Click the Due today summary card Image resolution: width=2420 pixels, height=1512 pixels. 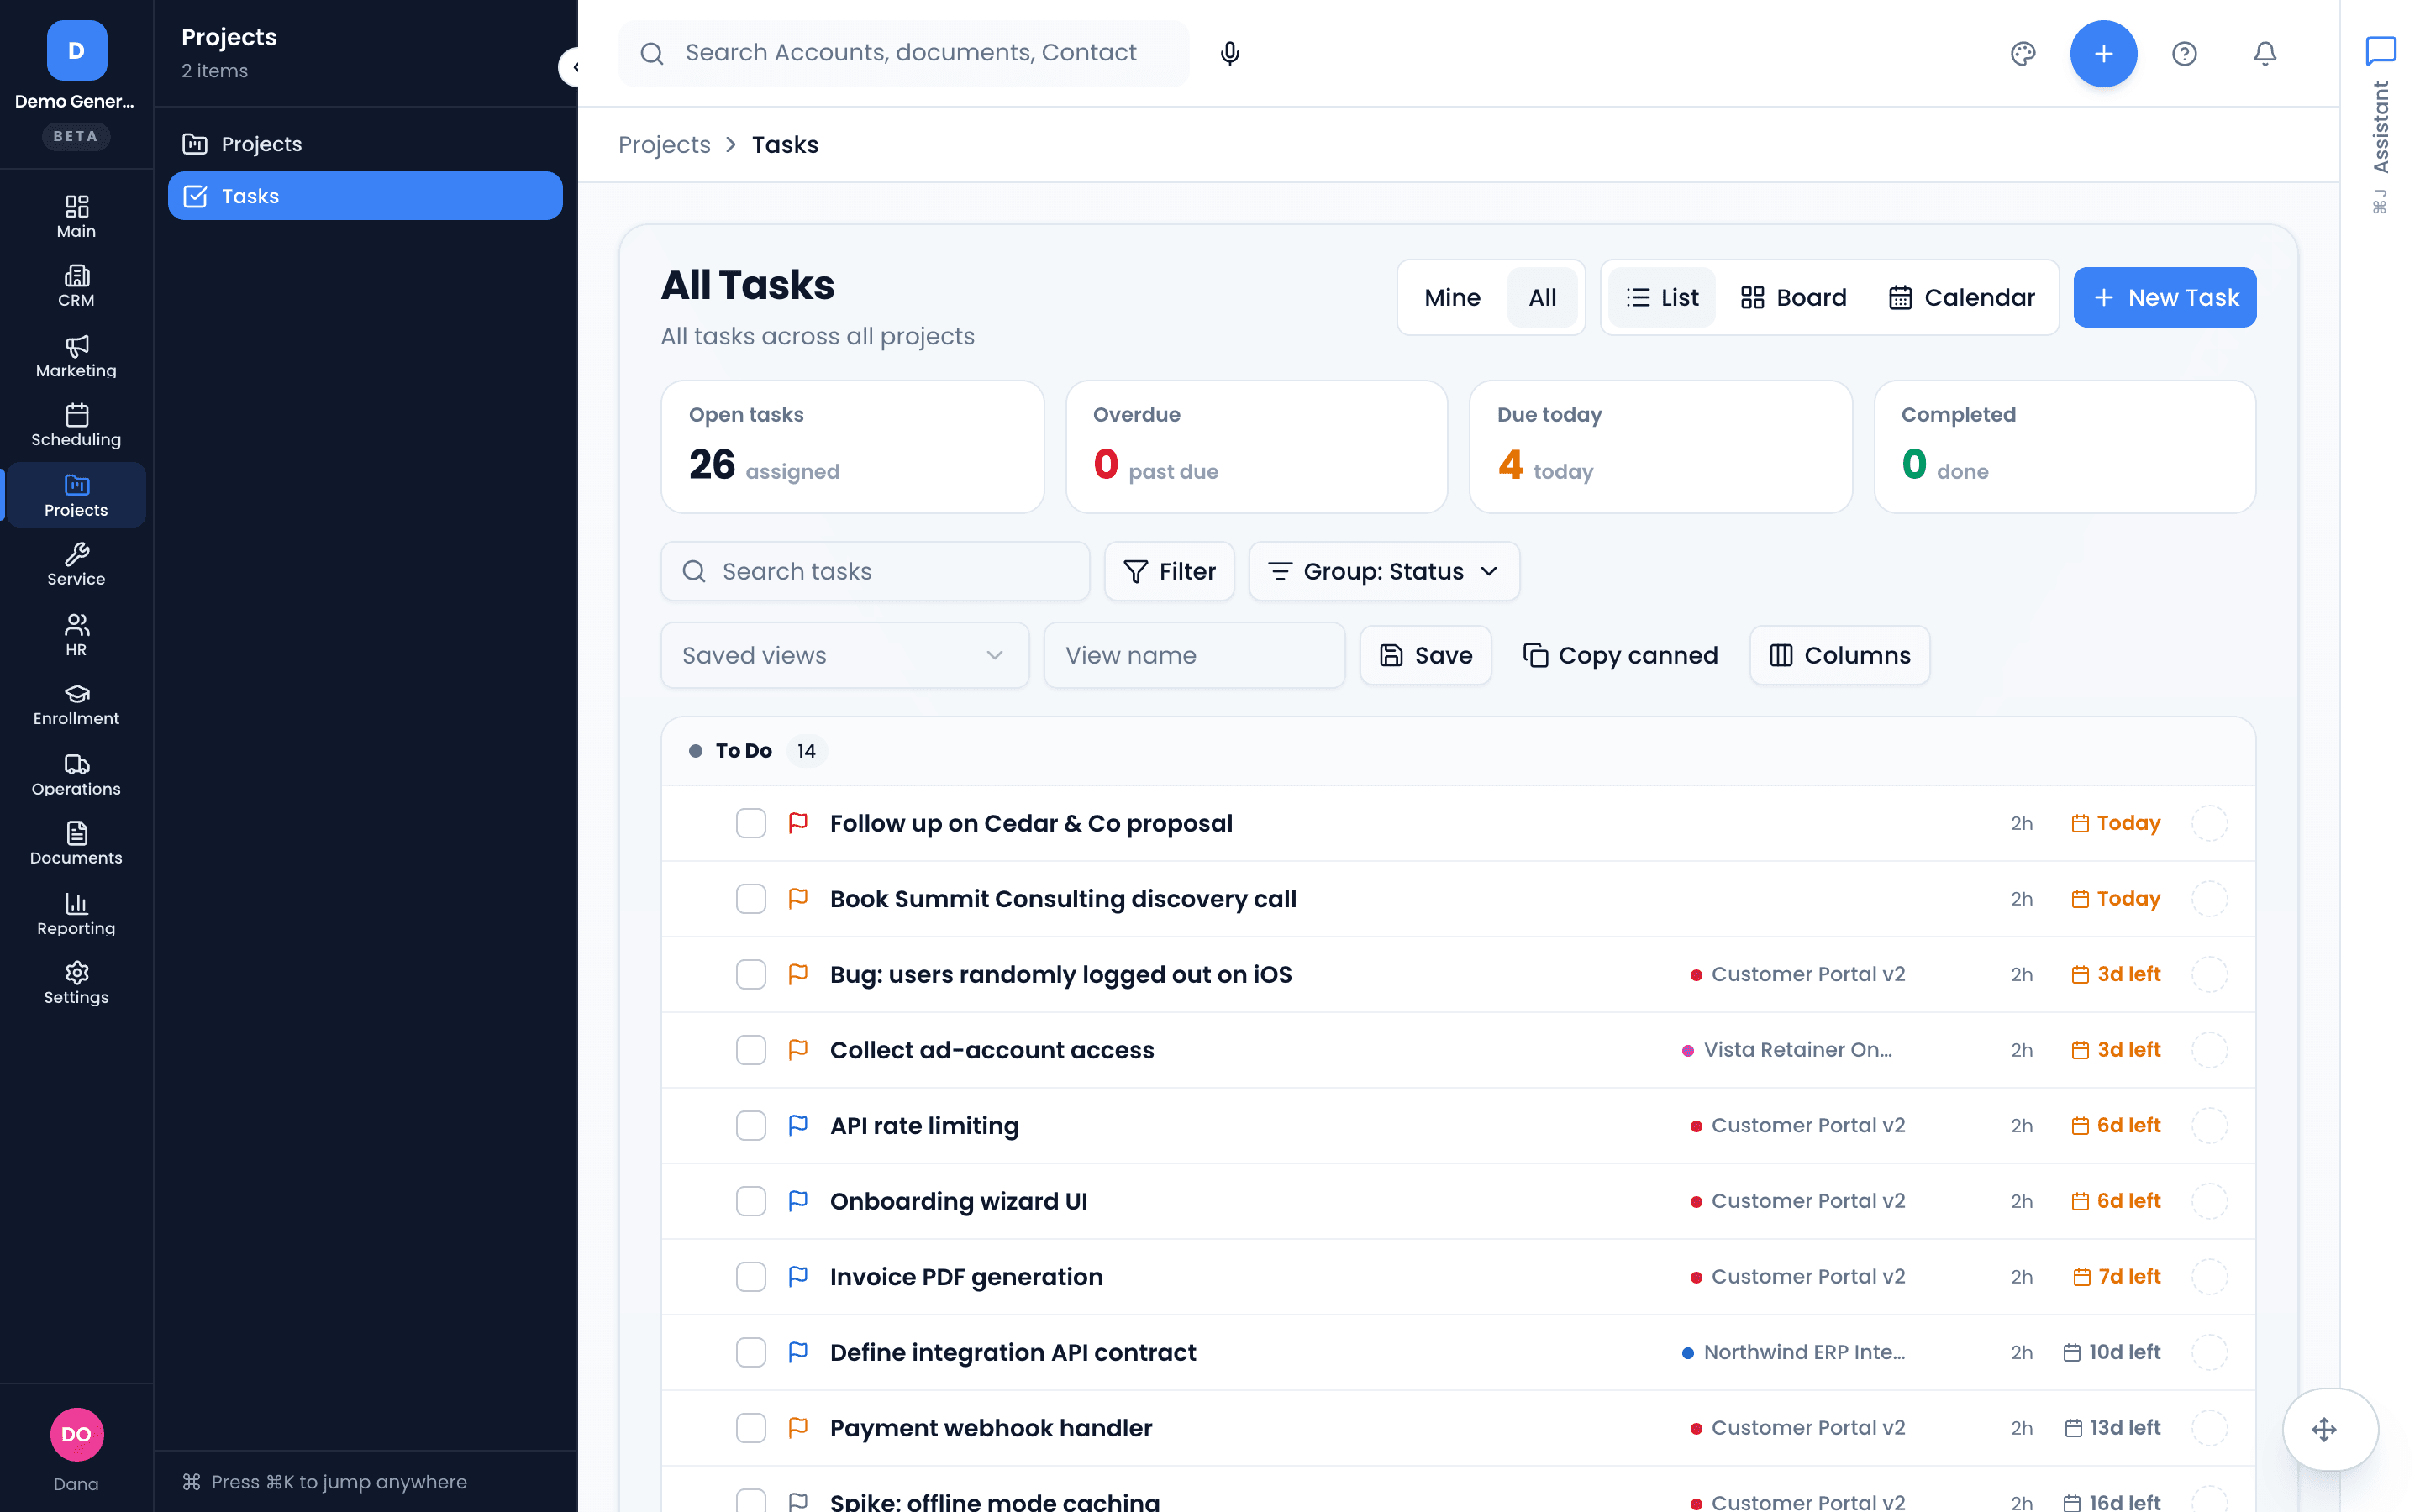coord(1660,447)
